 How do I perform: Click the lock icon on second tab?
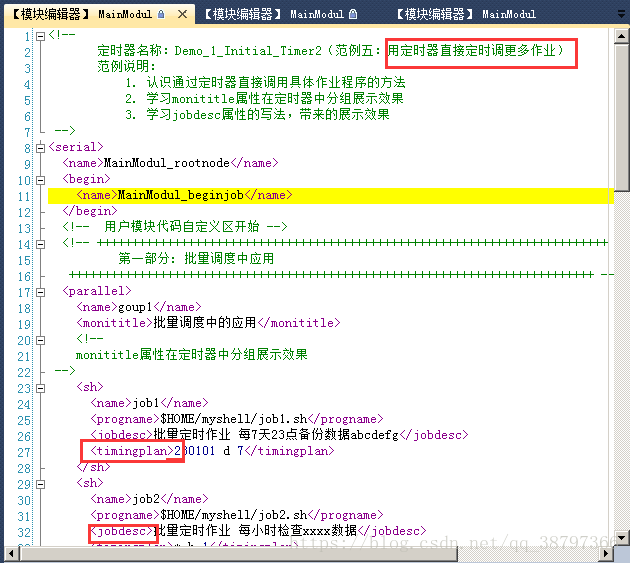(x=353, y=14)
